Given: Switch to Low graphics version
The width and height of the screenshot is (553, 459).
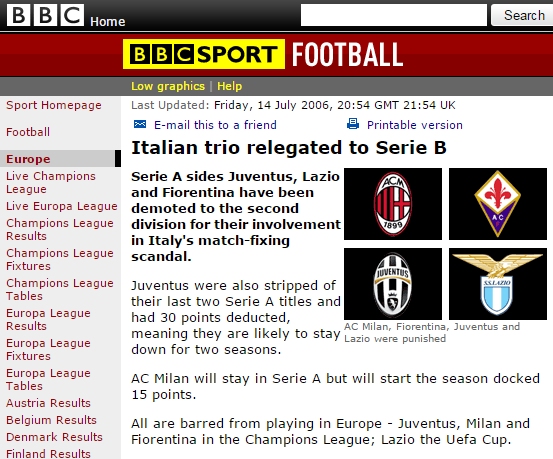Looking at the screenshot, I should pos(168,86).
